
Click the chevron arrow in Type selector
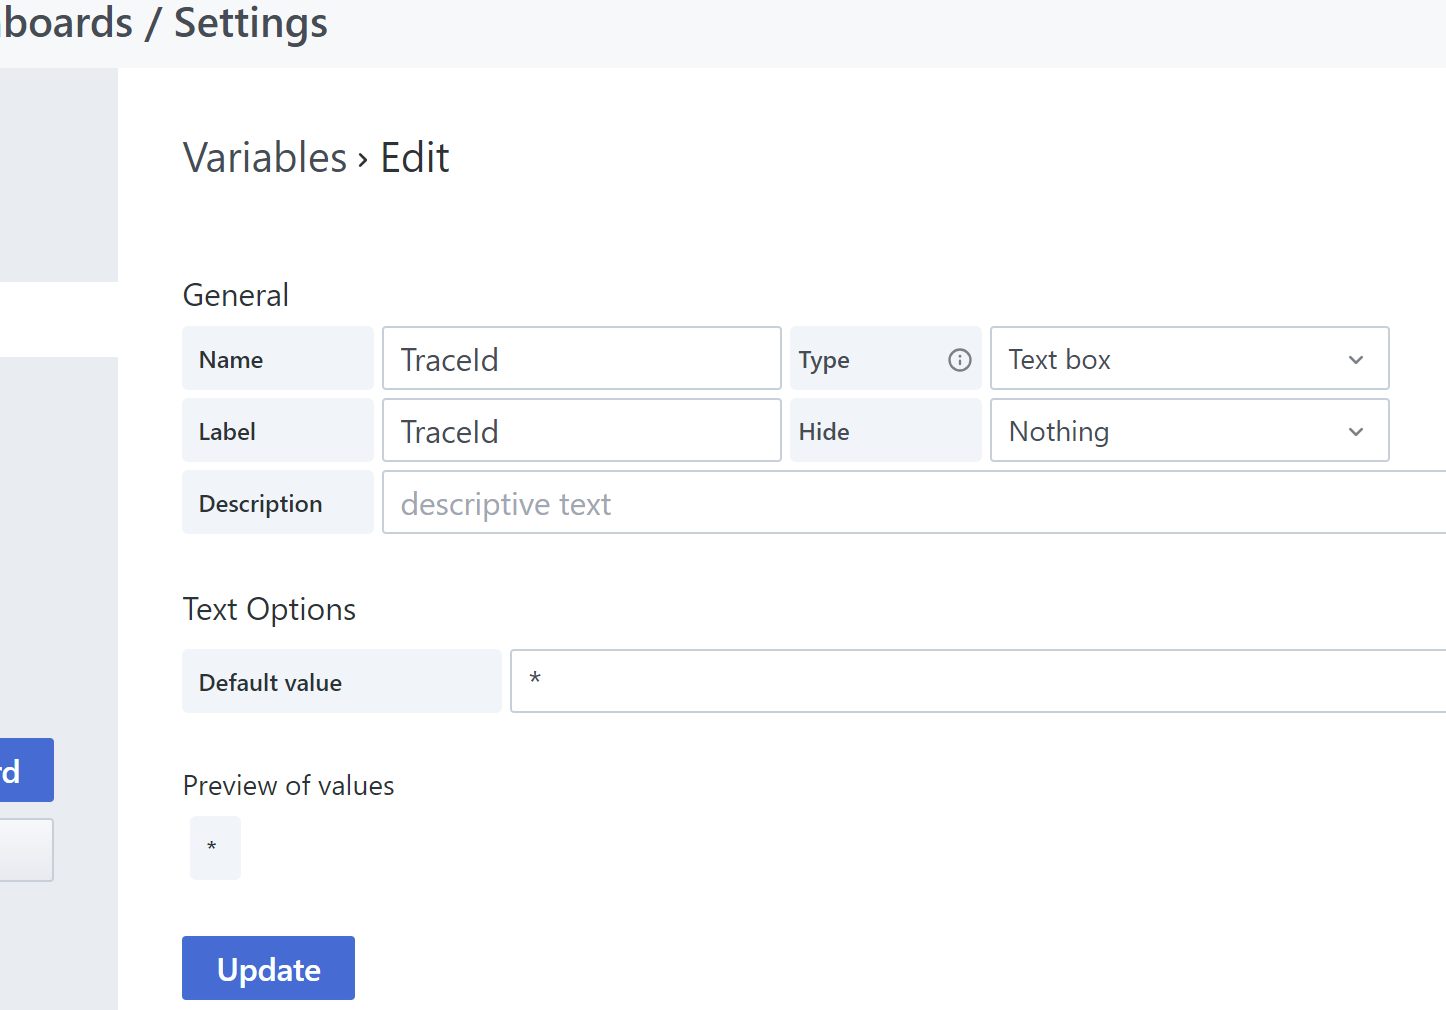(1355, 360)
